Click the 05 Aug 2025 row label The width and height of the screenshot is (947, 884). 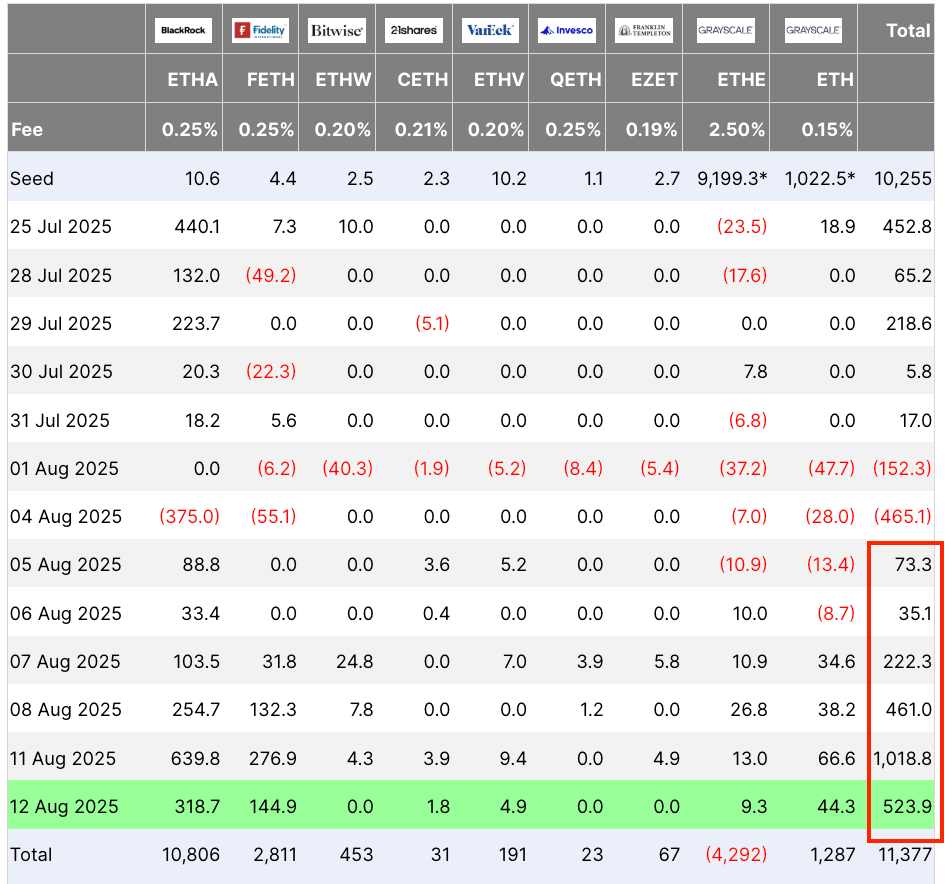pyautogui.click(x=66, y=565)
